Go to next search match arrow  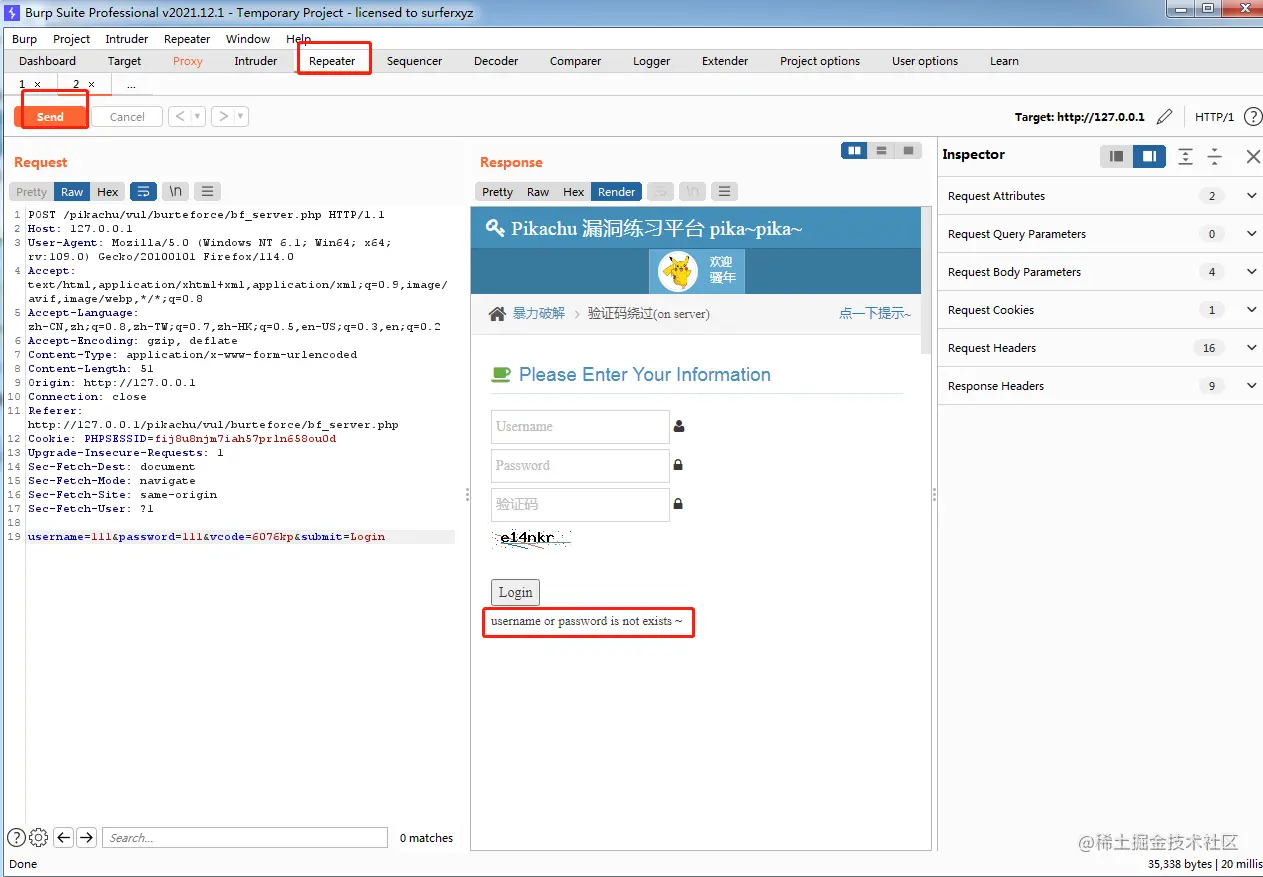(87, 837)
